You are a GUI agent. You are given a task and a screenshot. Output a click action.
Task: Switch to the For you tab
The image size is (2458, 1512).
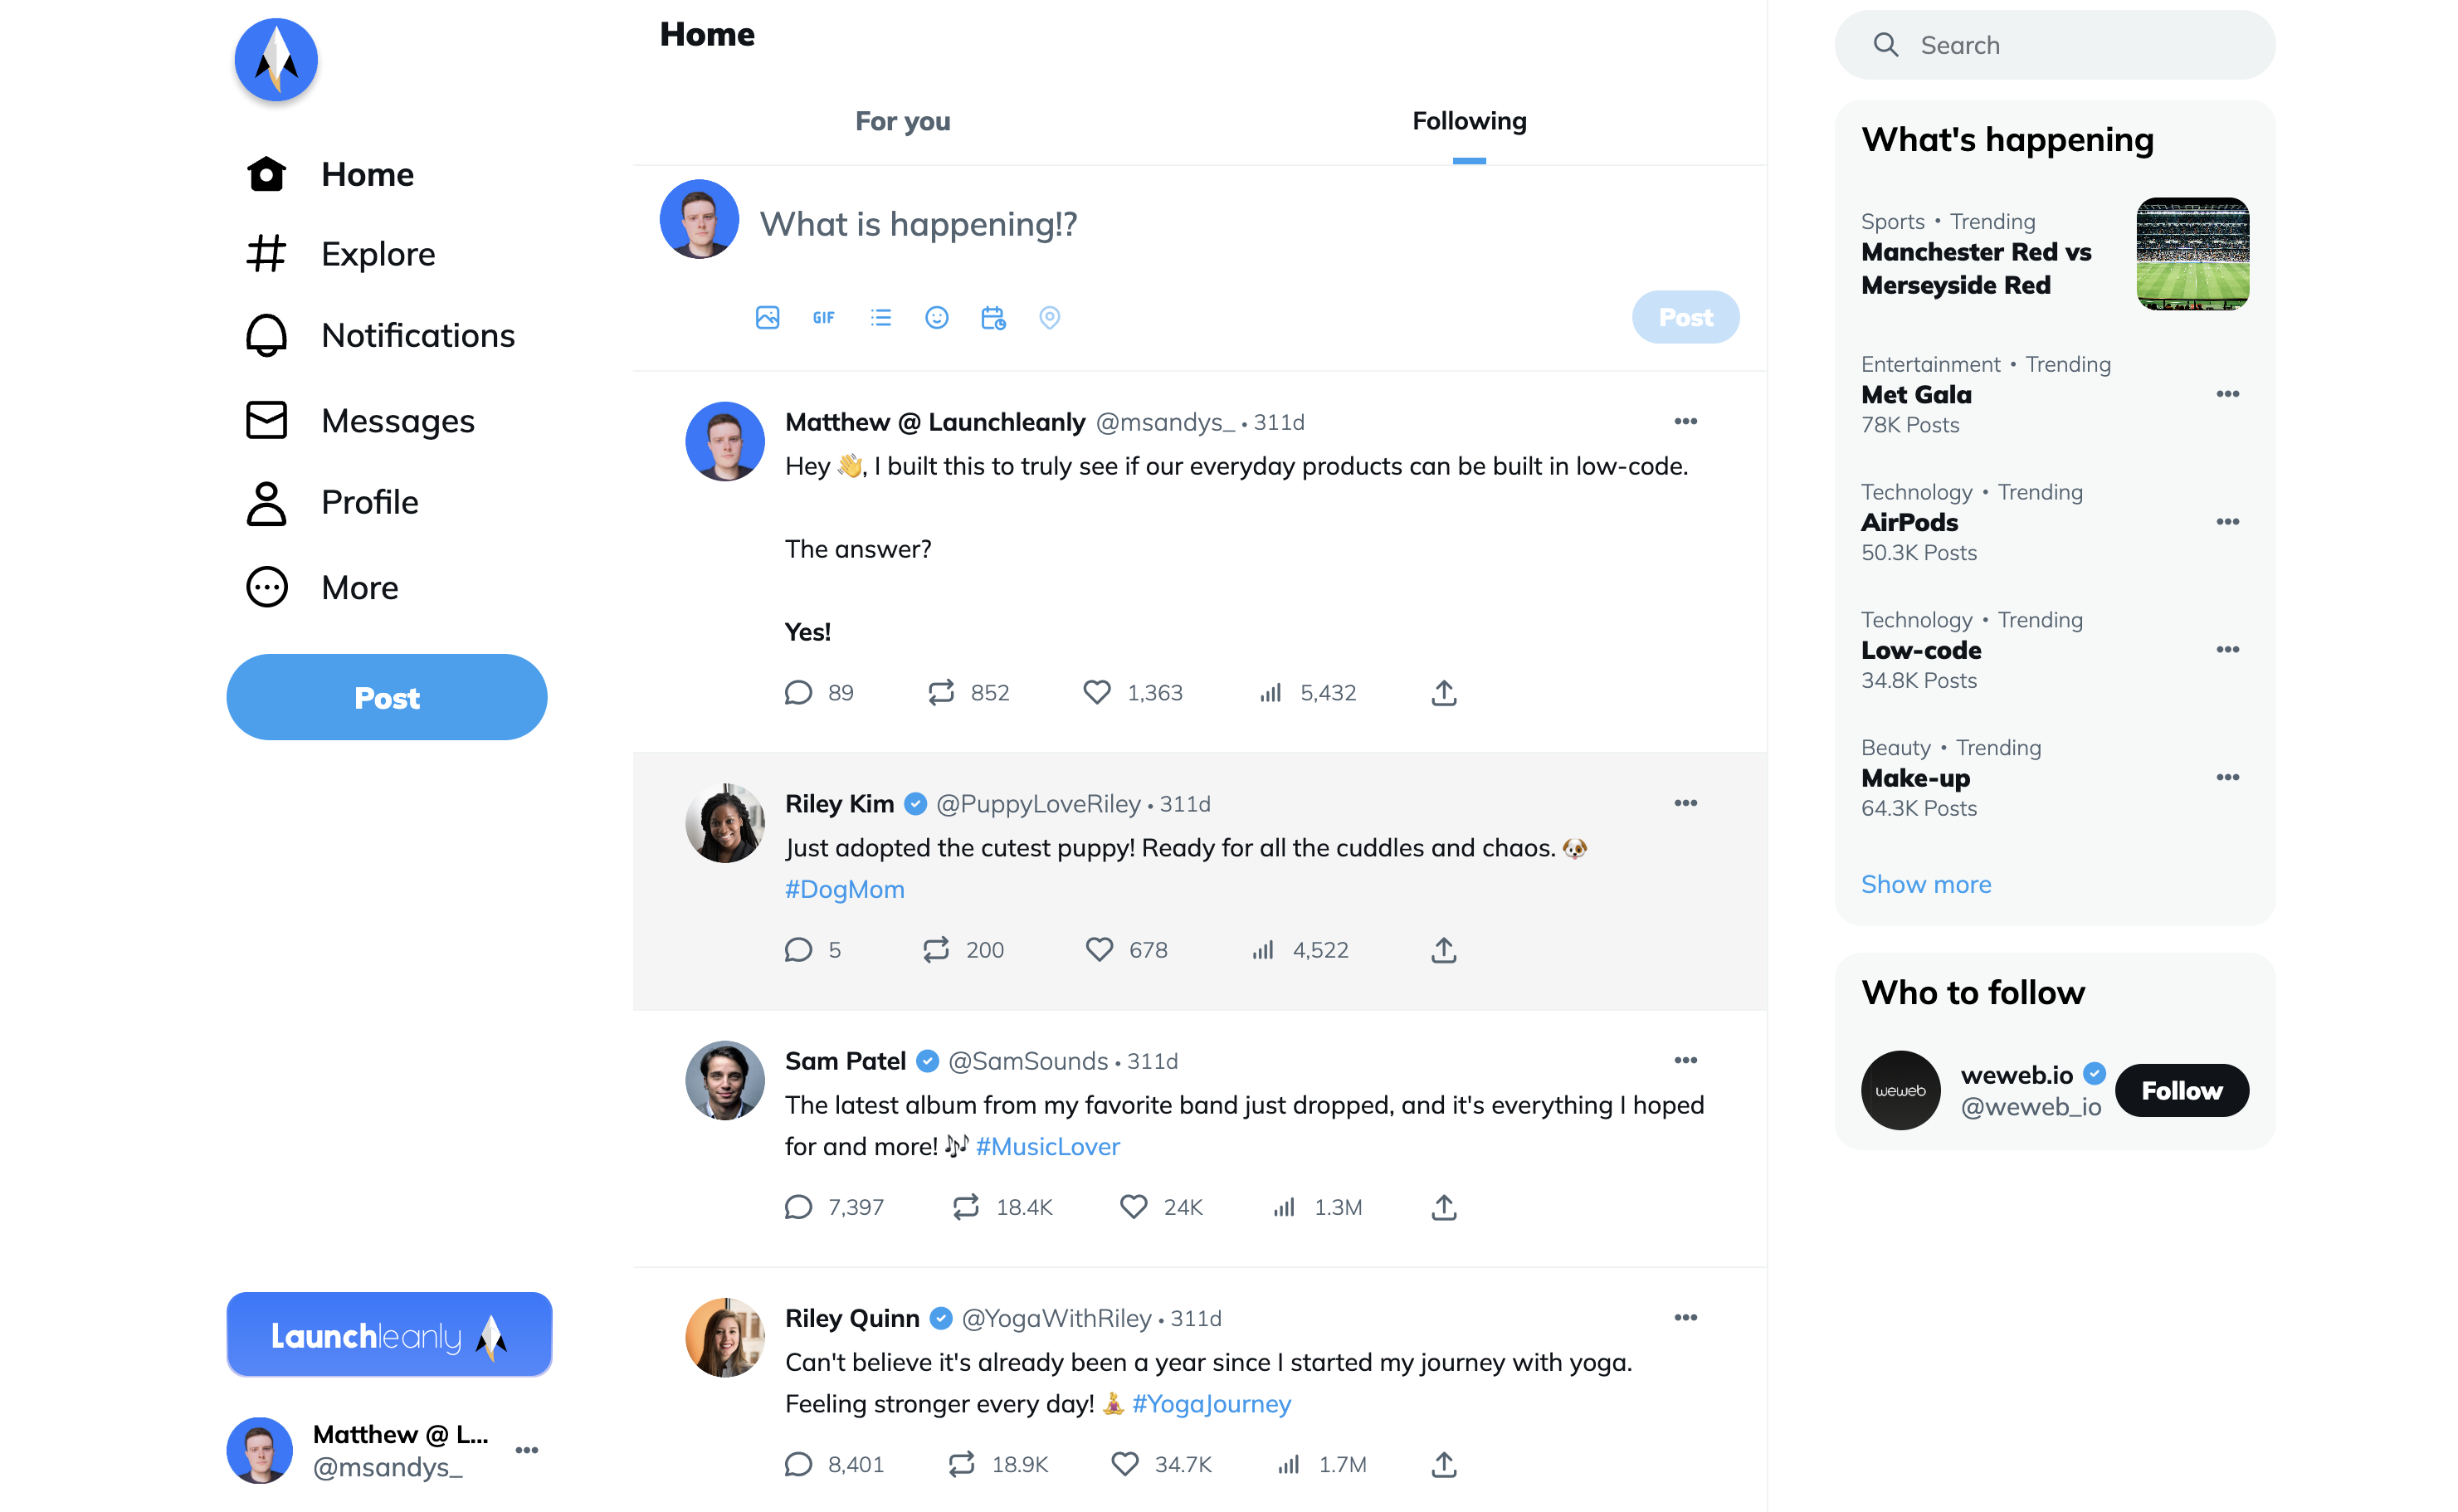point(902,122)
